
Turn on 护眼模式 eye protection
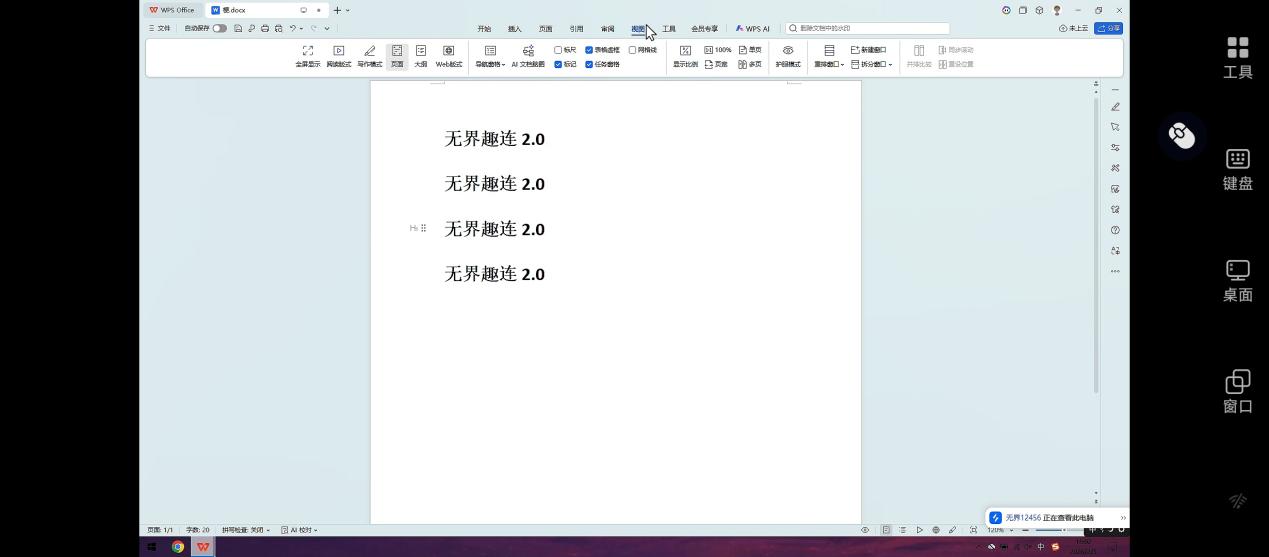pos(788,56)
